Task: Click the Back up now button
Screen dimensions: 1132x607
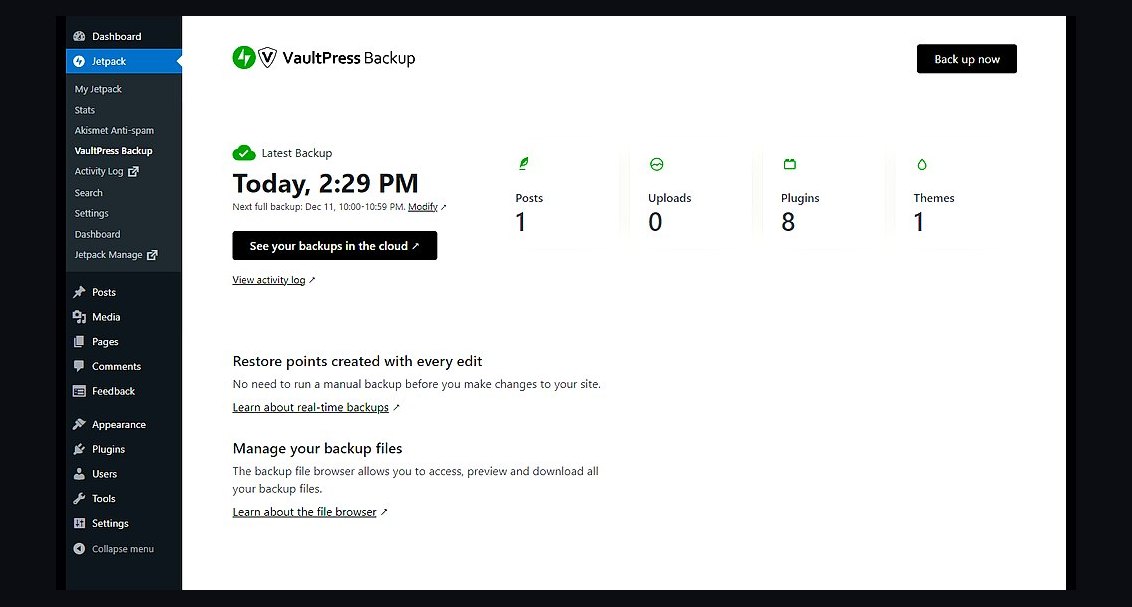Action: (967, 59)
